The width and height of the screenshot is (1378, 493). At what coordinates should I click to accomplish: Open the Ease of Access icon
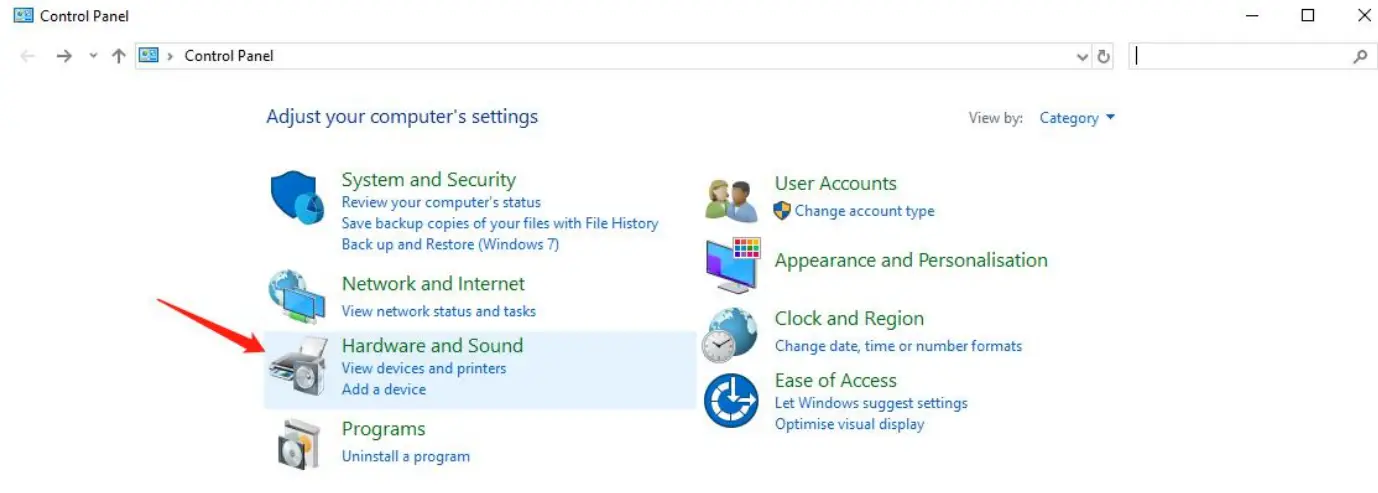point(731,399)
